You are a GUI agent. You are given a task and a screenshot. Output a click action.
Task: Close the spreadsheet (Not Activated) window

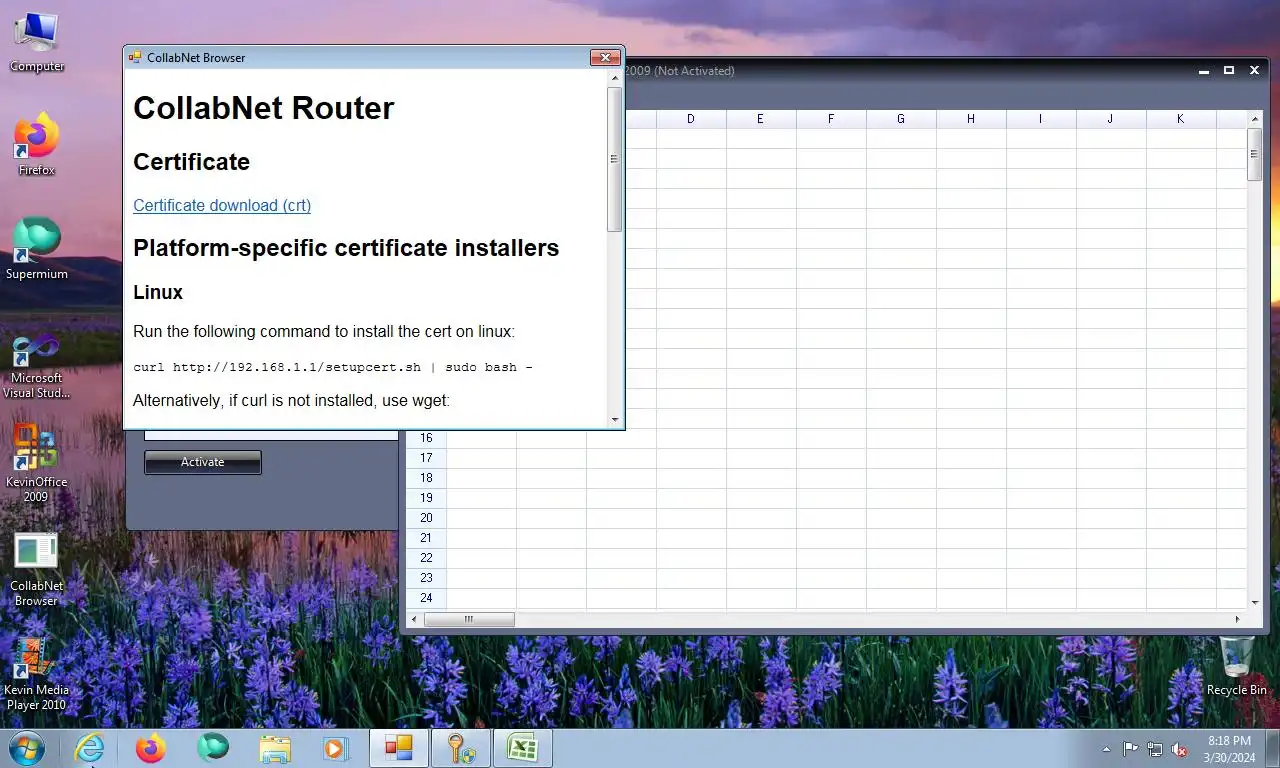tap(1254, 71)
